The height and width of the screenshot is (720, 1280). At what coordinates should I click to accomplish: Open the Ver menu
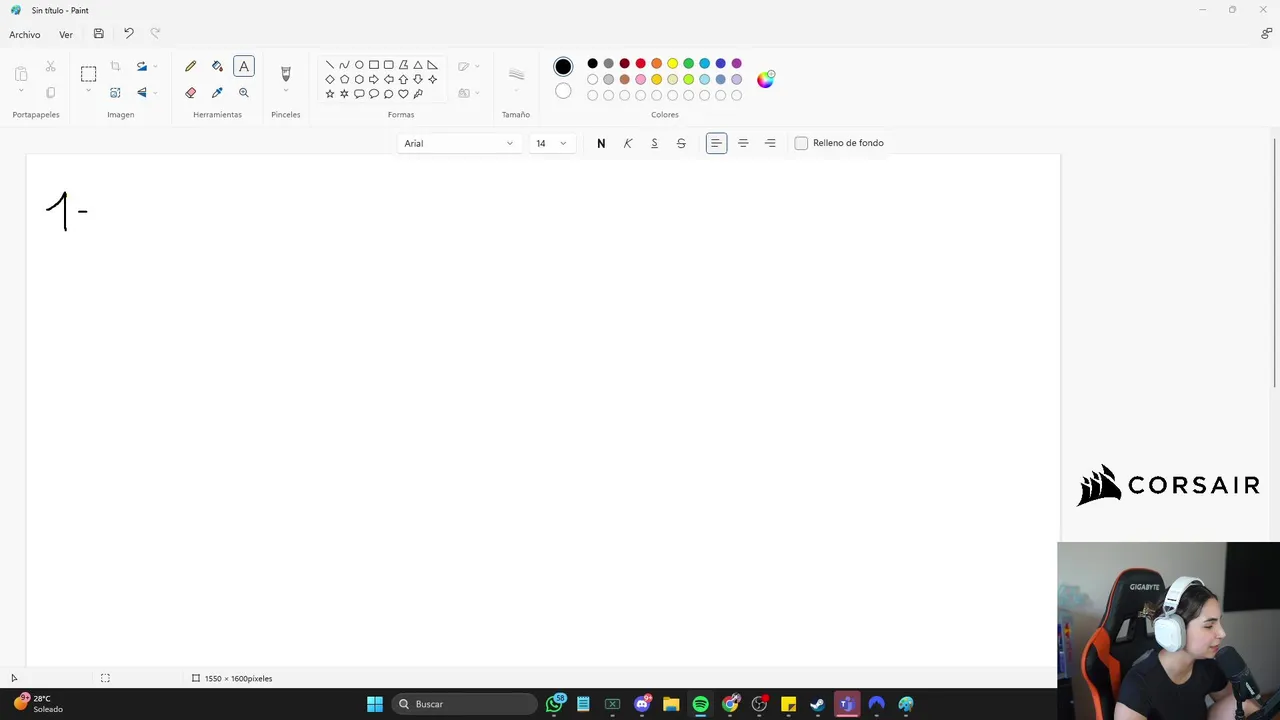(x=66, y=34)
